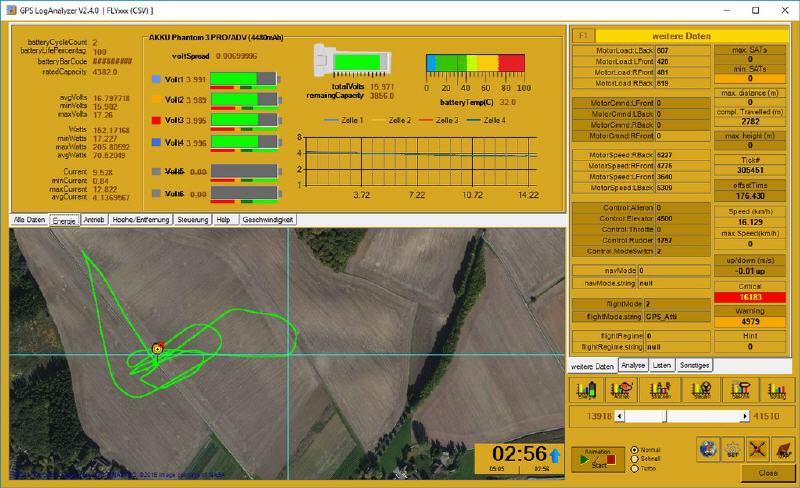This screenshot has height=488, width=800.
Task: Click the MotorSpeed:RBack value 5227
Action: 682,155
